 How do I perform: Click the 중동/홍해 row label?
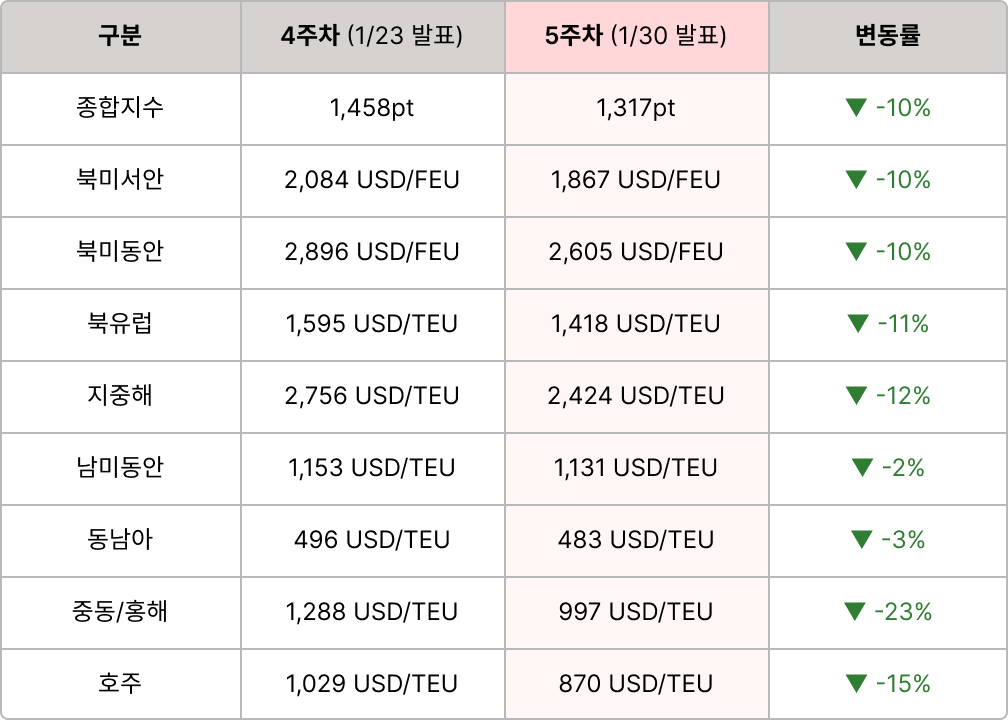coord(120,612)
